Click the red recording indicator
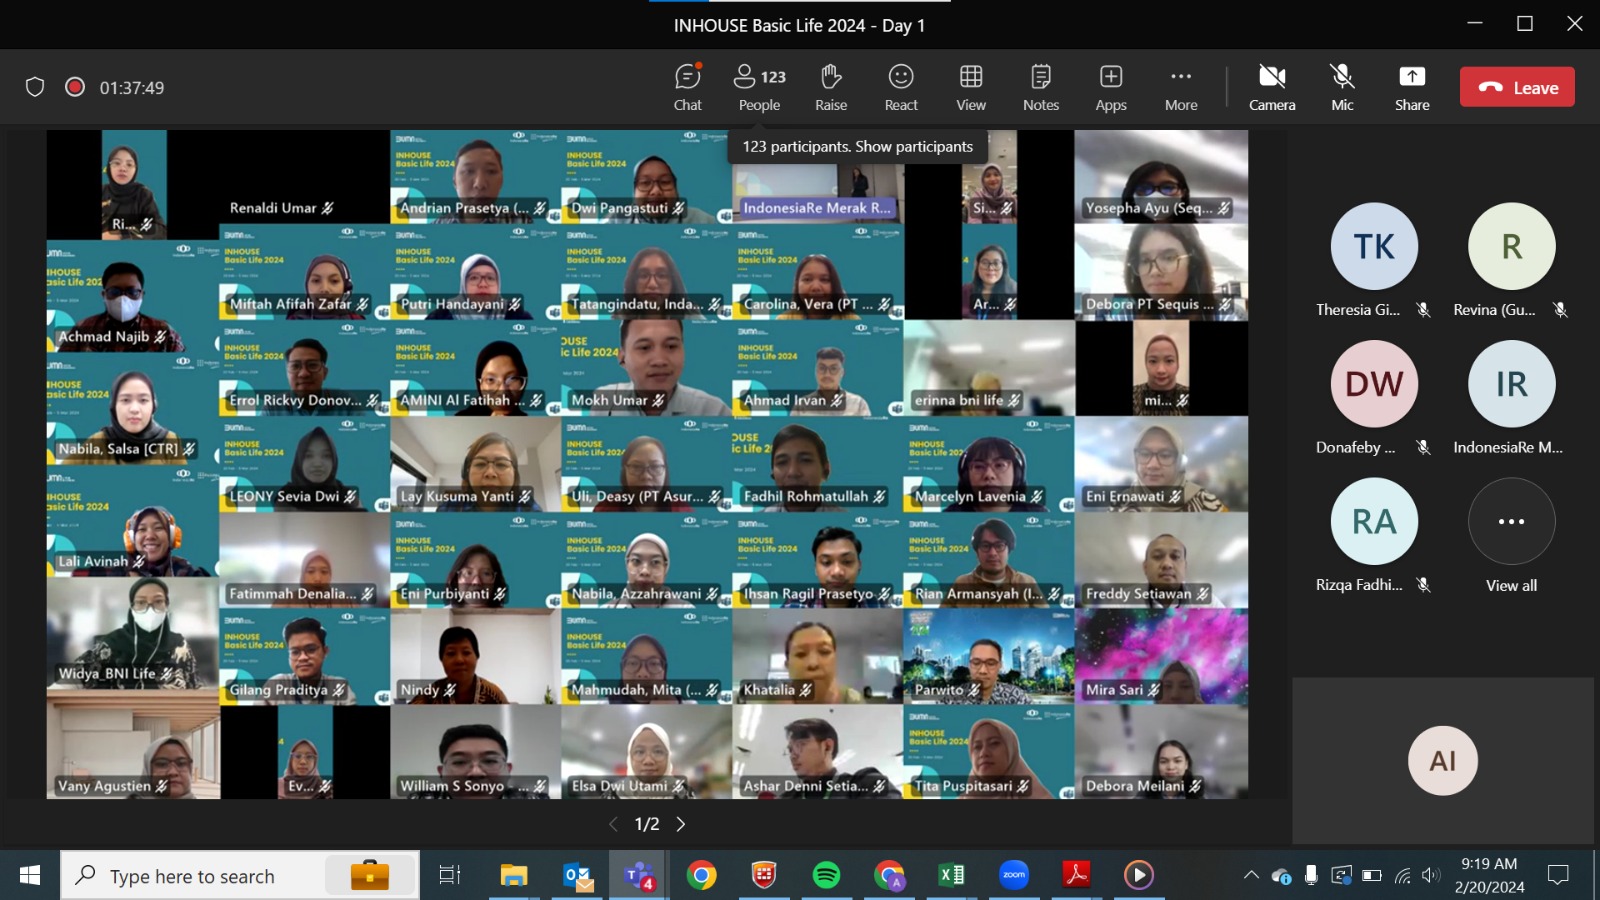The image size is (1600, 900). 75,87
